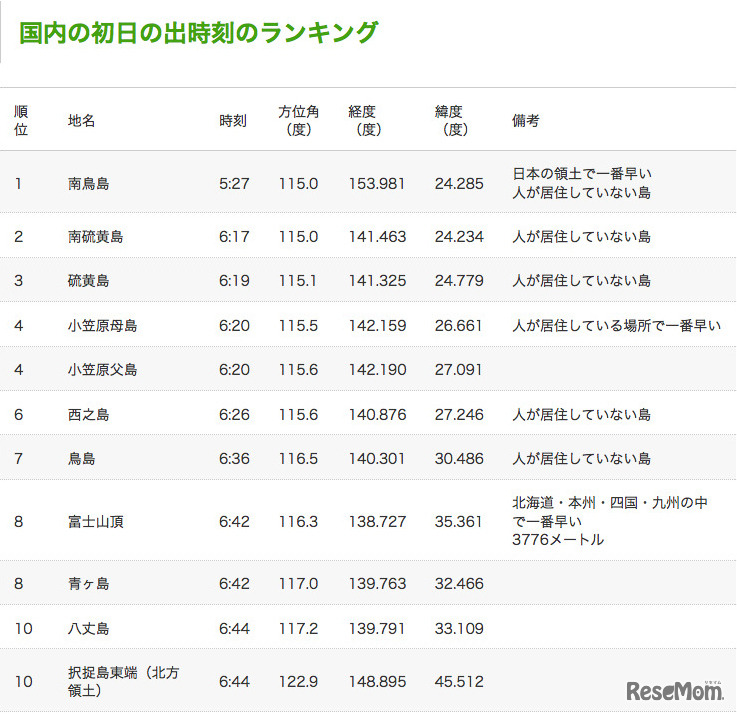Click longitude value 142.159
737x714 pixels.
click(x=377, y=325)
